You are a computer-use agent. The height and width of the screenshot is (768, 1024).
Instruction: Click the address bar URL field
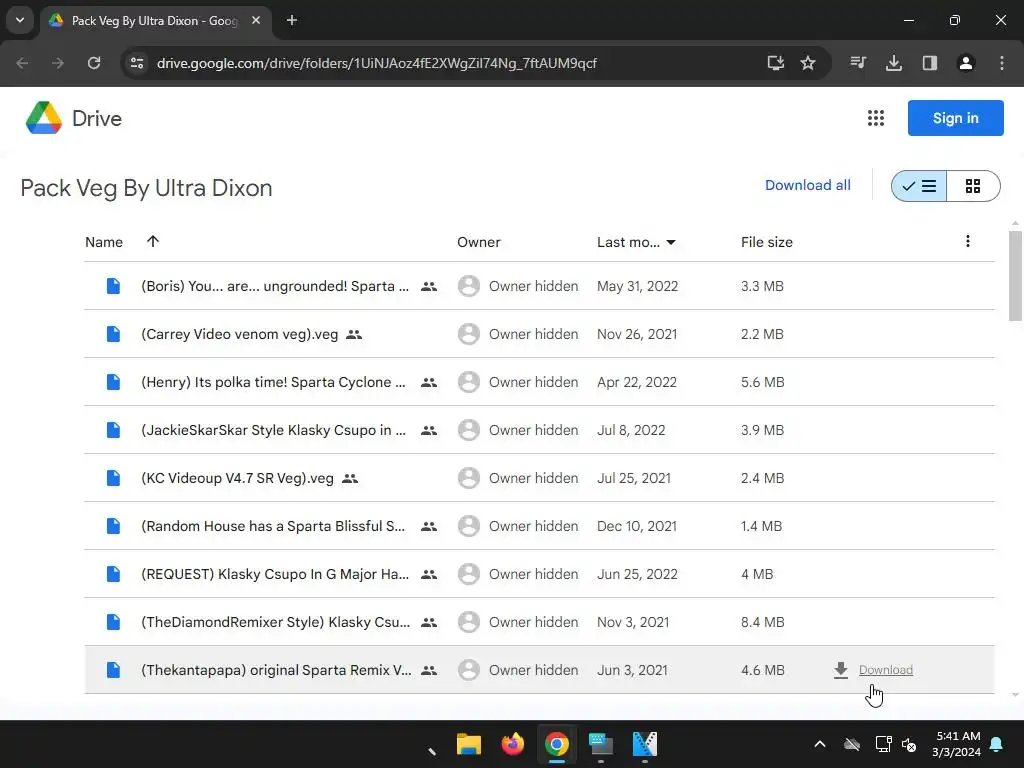coord(377,63)
